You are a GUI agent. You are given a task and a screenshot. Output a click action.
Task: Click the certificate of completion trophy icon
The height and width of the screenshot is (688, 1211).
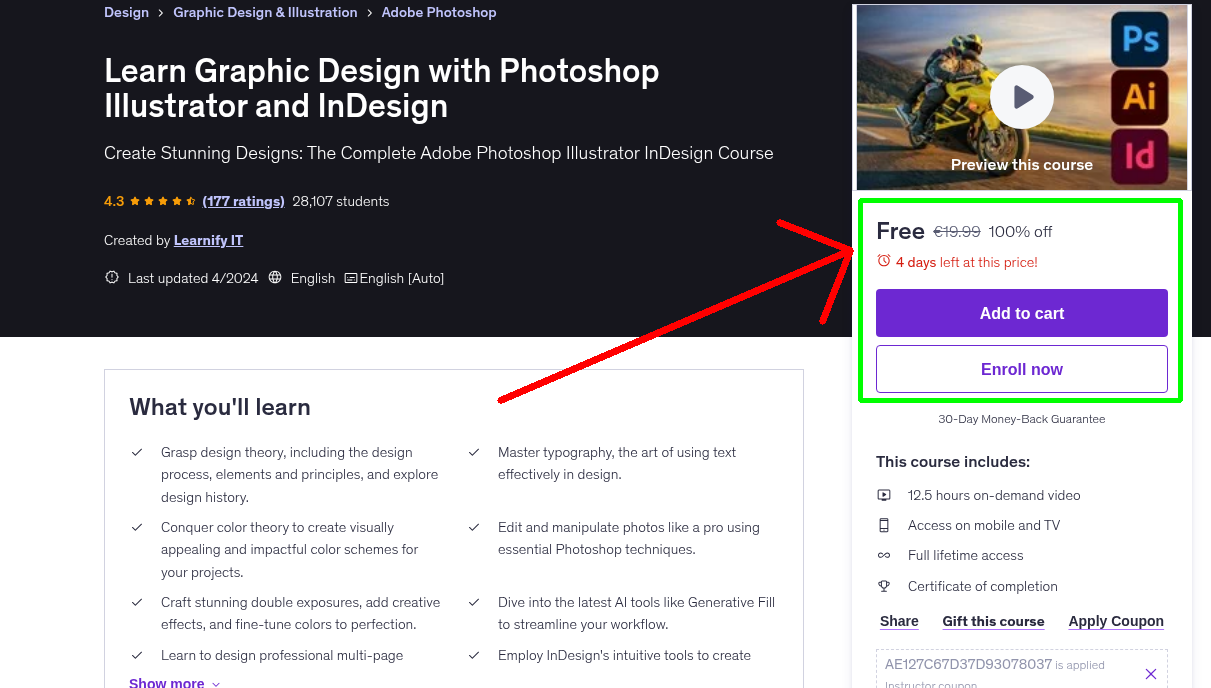coord(885,586)
